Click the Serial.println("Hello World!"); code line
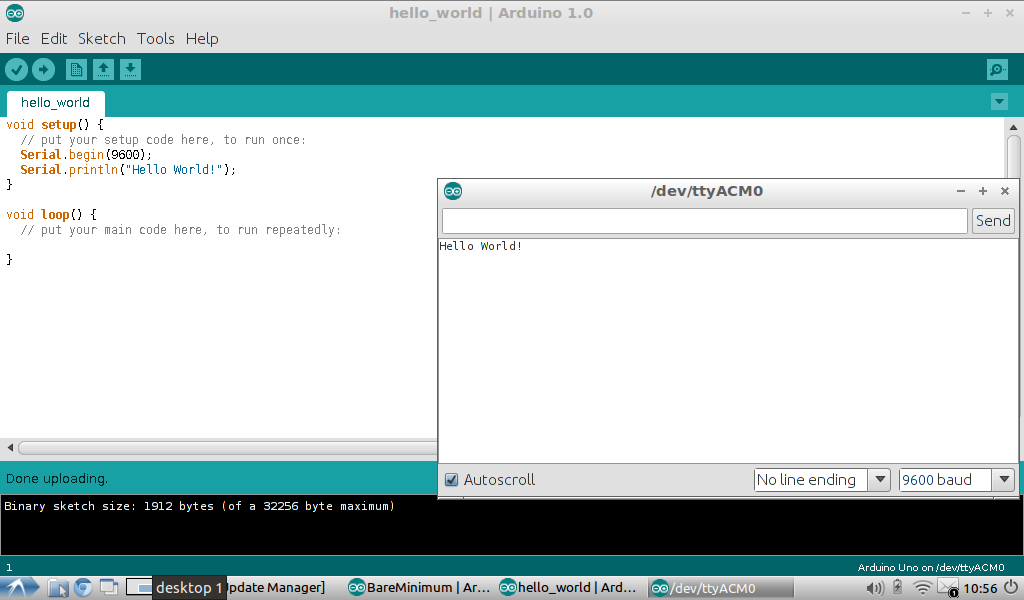Viewport: 1024px width, 600px height. pos(128,170)
